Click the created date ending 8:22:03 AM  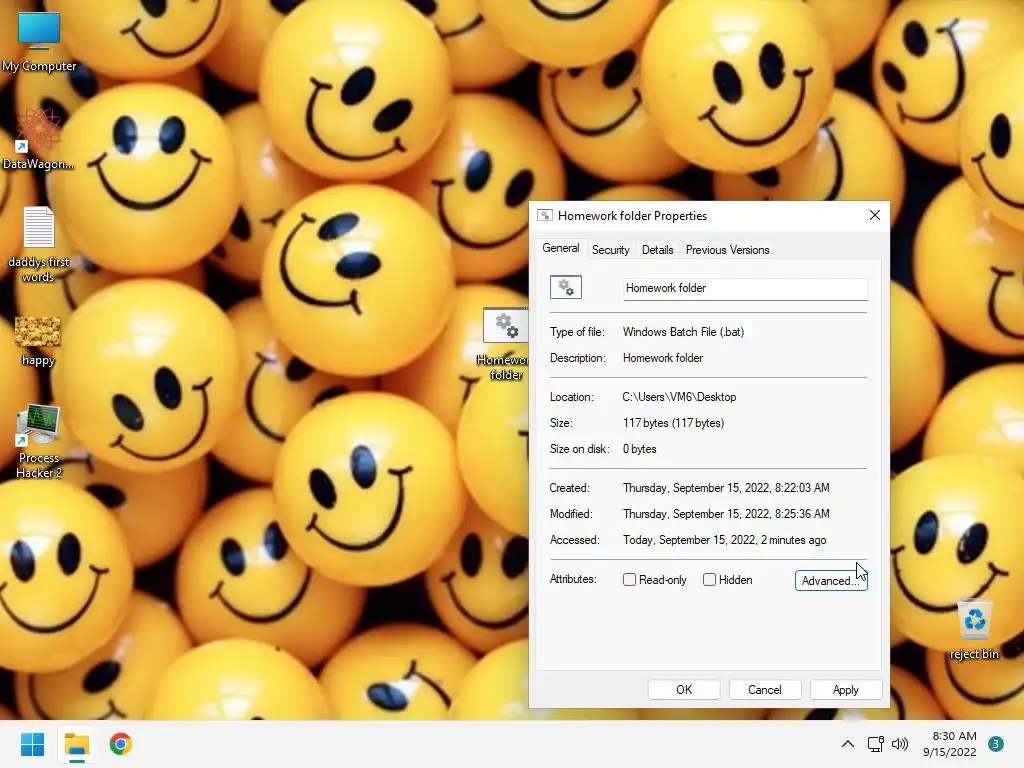point(726,488)
